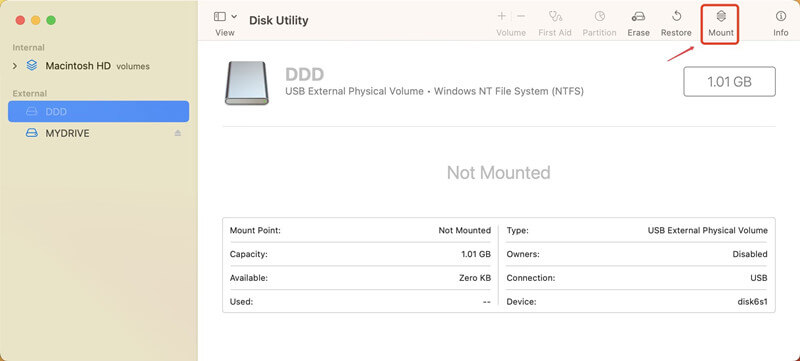The height and width of the screenshot is (361, 800).
Task: Expand the Macintosh HD disclosure arrow
Action: (x=15, y=66)
